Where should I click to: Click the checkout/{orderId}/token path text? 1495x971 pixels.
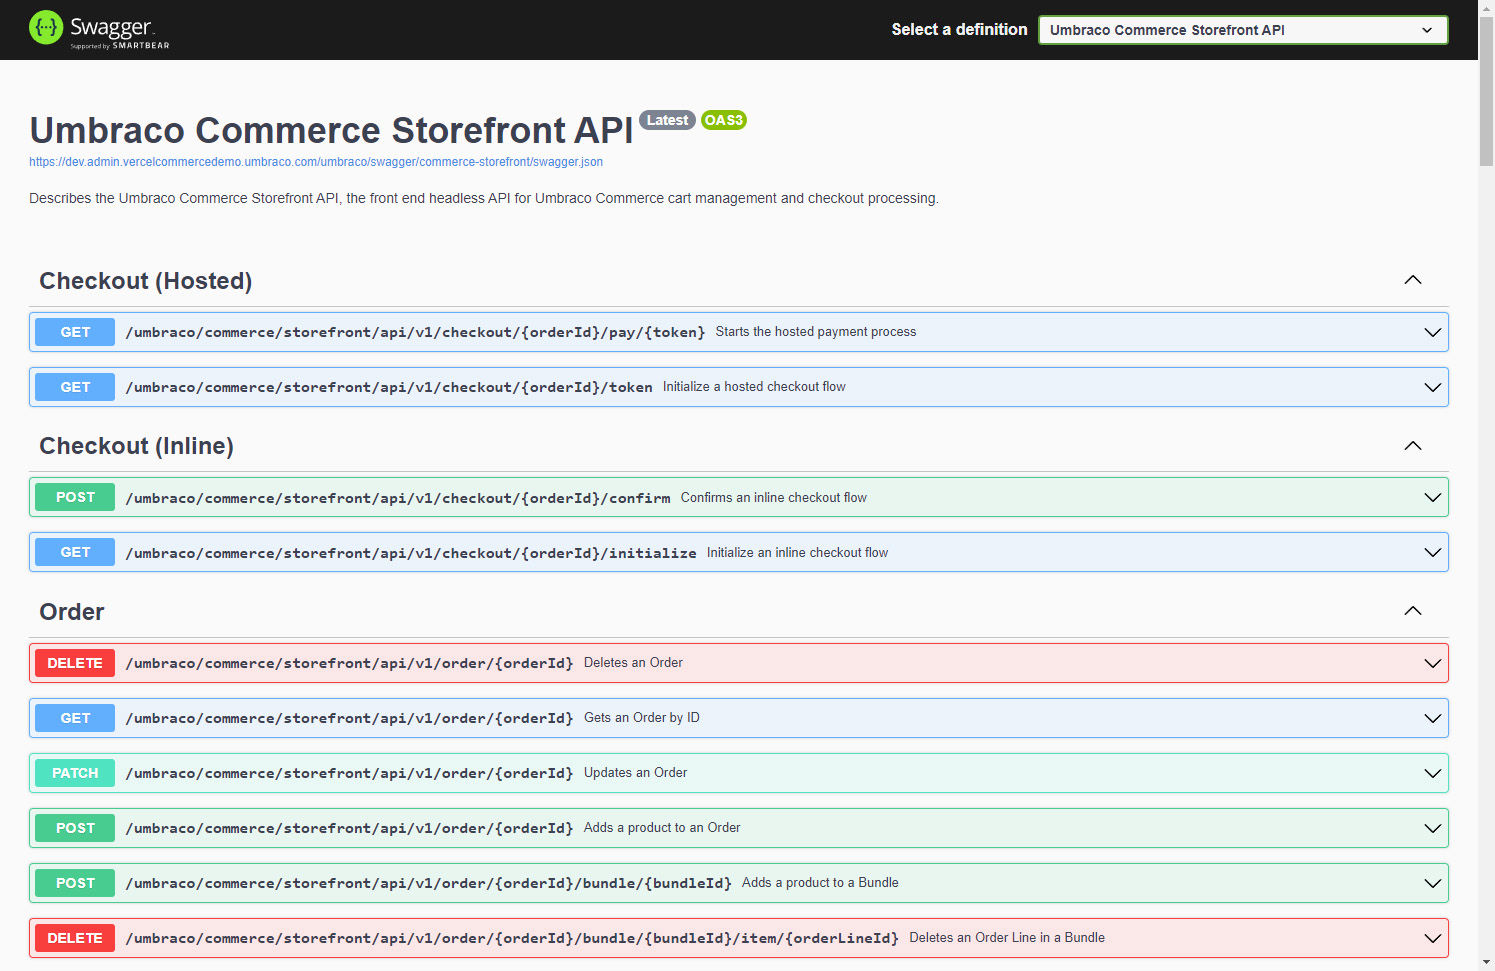389,387
